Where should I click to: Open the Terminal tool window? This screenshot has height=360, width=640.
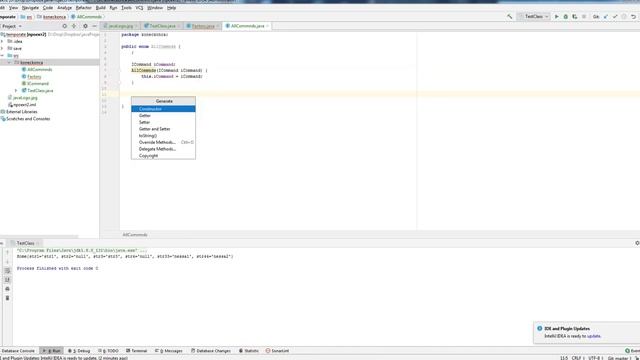click(x=137, y=351)
